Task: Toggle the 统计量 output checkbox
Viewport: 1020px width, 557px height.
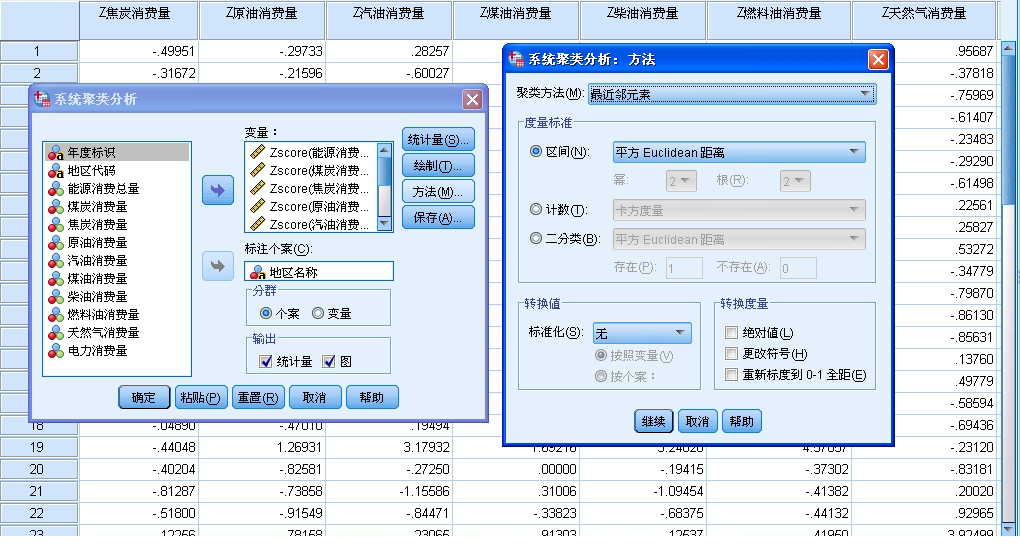Action: tap(265, 362)
